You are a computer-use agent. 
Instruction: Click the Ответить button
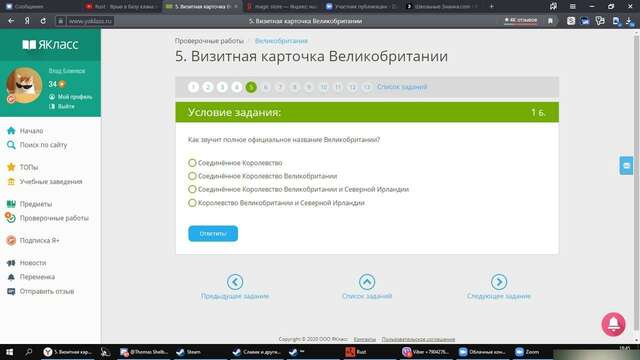coord(213,233)
